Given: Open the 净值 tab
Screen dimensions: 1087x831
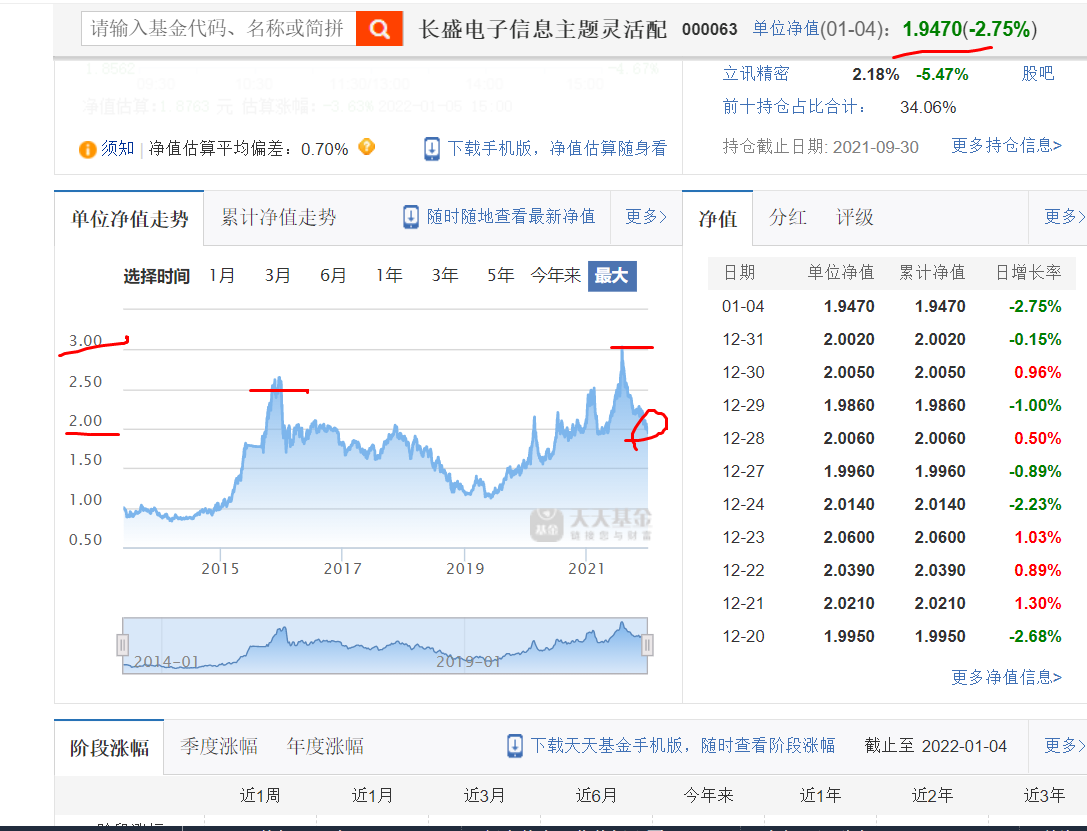Looking at the screenshot, I should coord(718,218).
